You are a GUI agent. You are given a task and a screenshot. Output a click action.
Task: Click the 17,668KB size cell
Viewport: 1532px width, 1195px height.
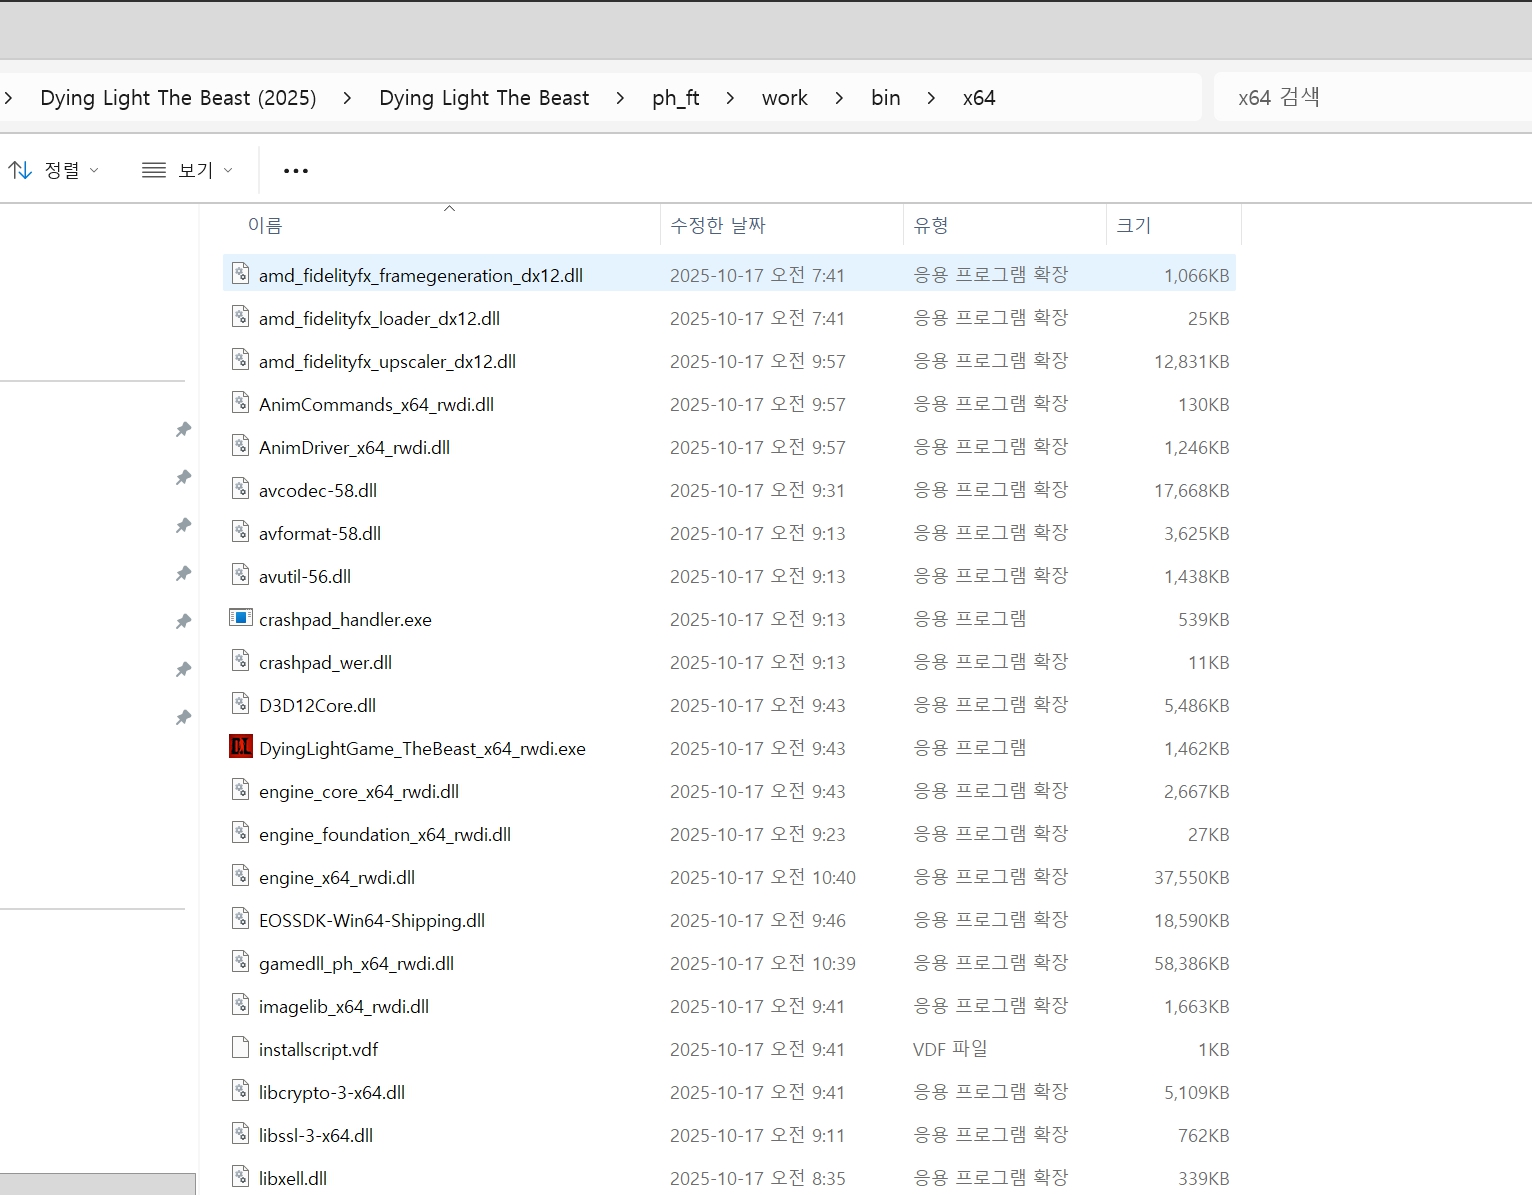pos(1192,490)
